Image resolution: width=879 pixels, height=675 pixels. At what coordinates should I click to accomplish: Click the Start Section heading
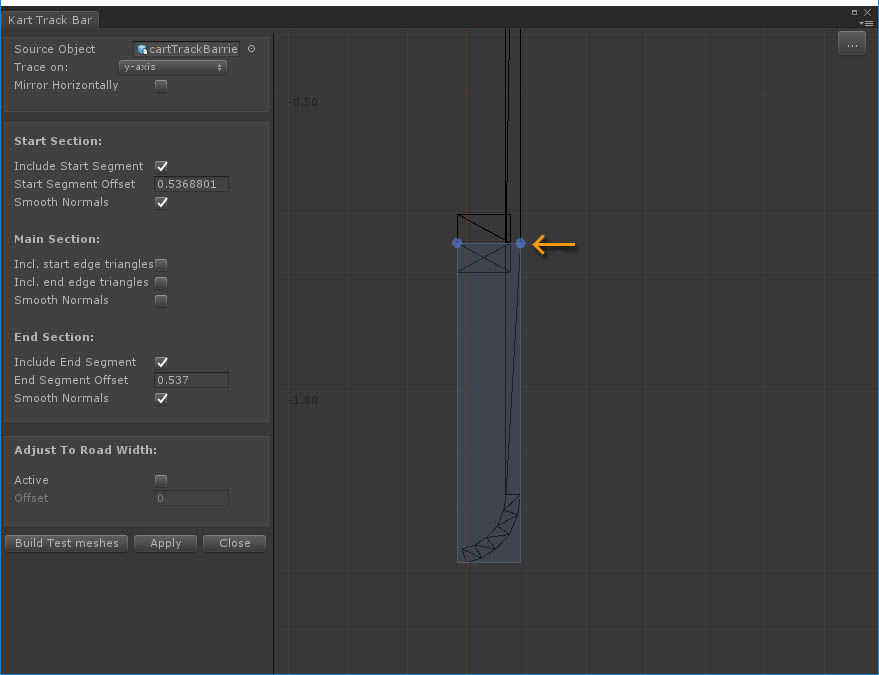[x=58, y=141]
